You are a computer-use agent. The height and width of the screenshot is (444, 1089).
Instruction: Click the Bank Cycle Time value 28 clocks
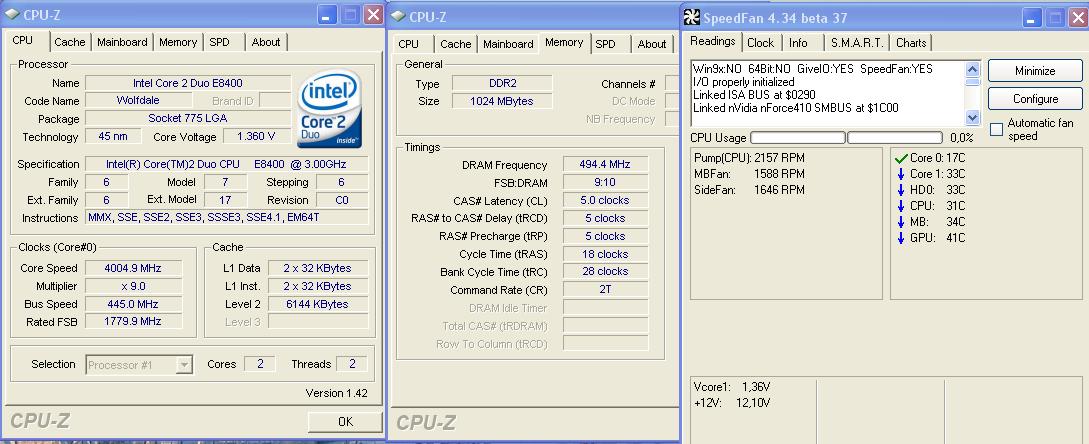click(x=605, y=272)
